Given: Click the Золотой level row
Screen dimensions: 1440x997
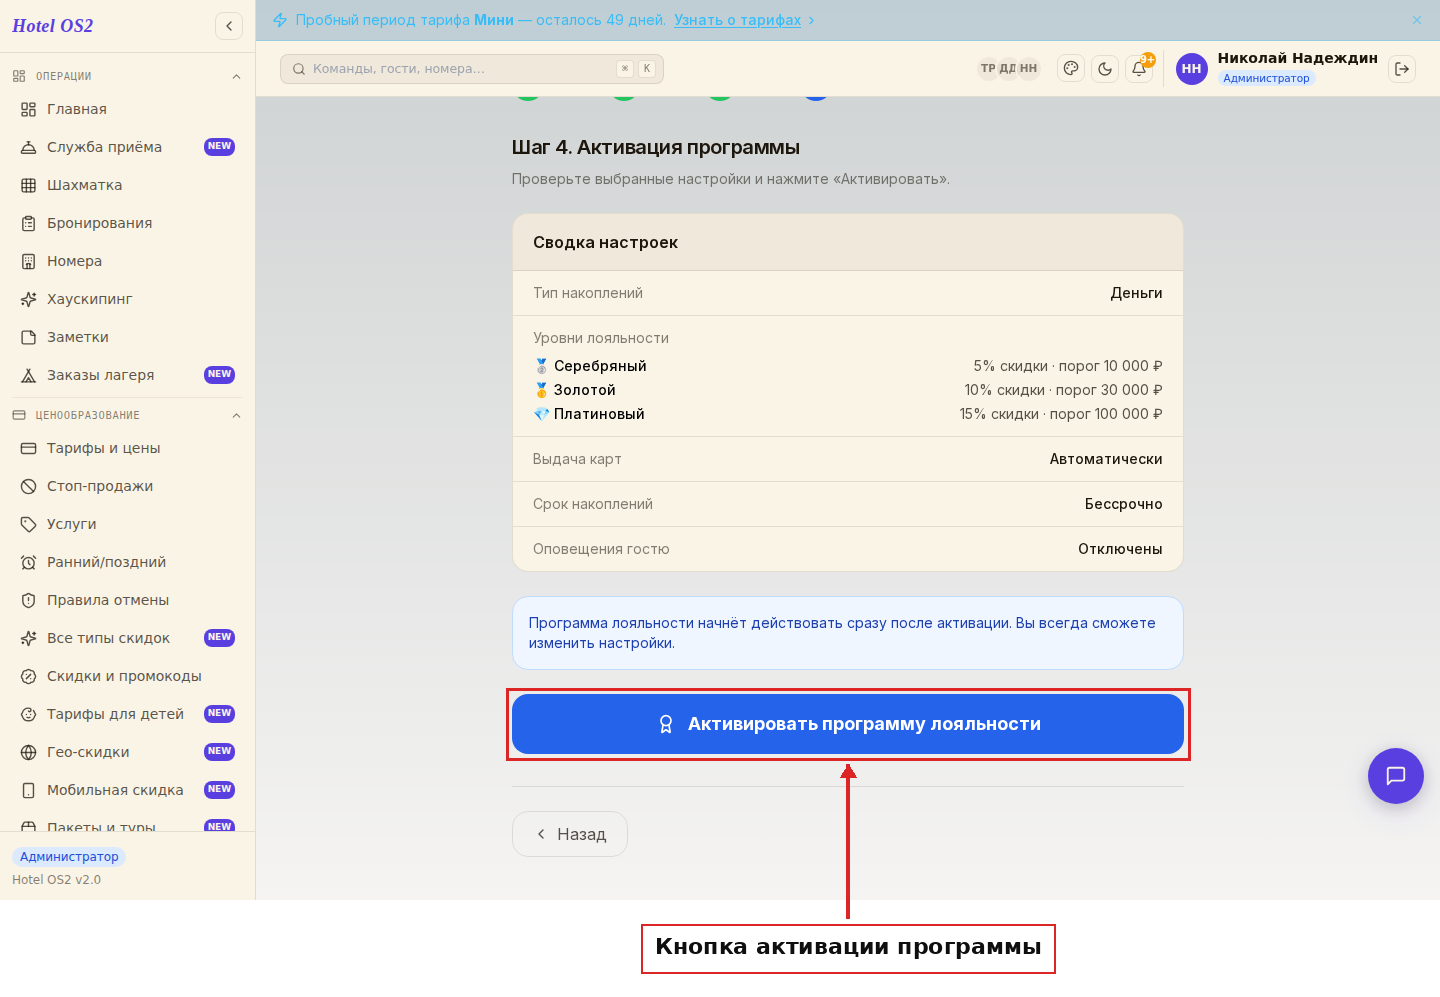Looking at the screenshot, I should pyautogui.click(x=848, y=390).
